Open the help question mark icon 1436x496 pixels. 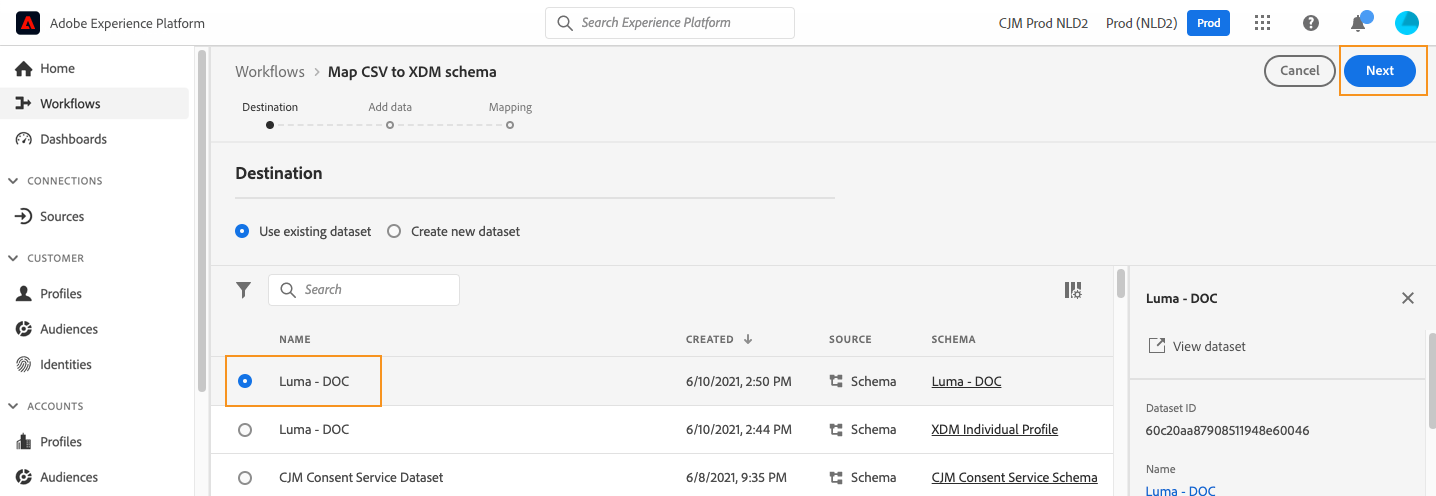coord(1311,23)
